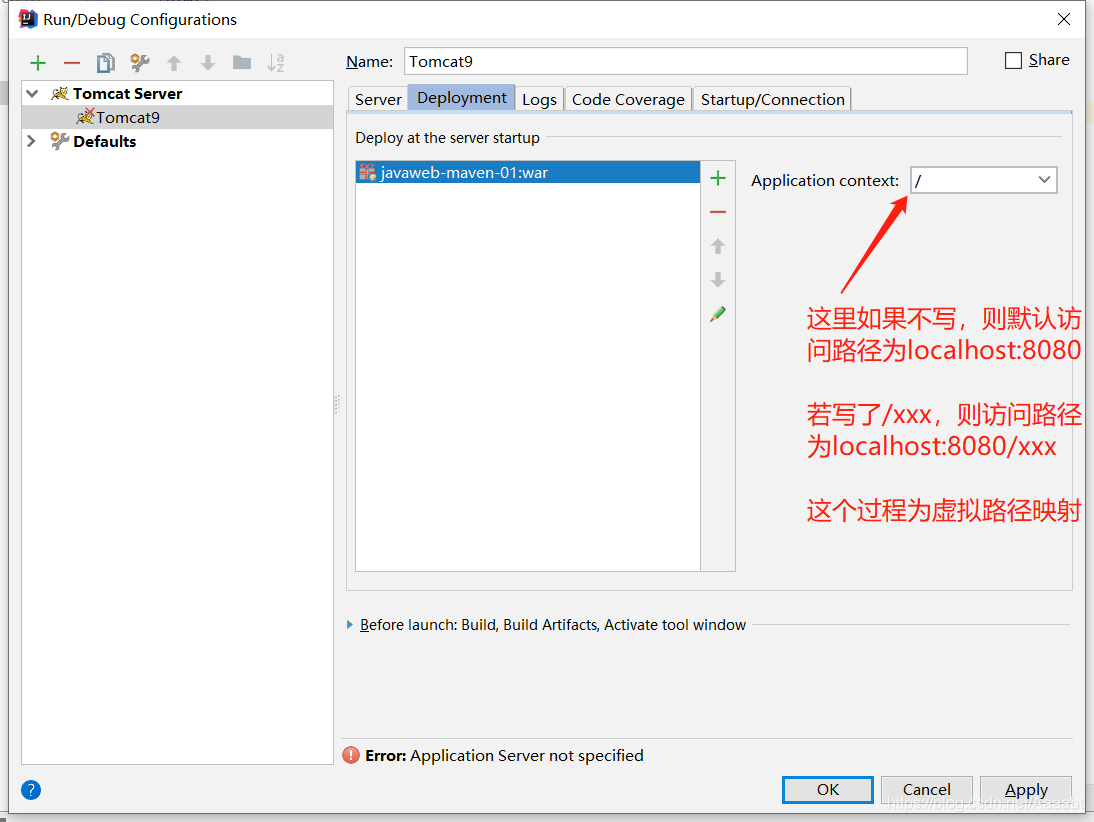
Task: Open help with question mark icon
Action: [31, 790]
